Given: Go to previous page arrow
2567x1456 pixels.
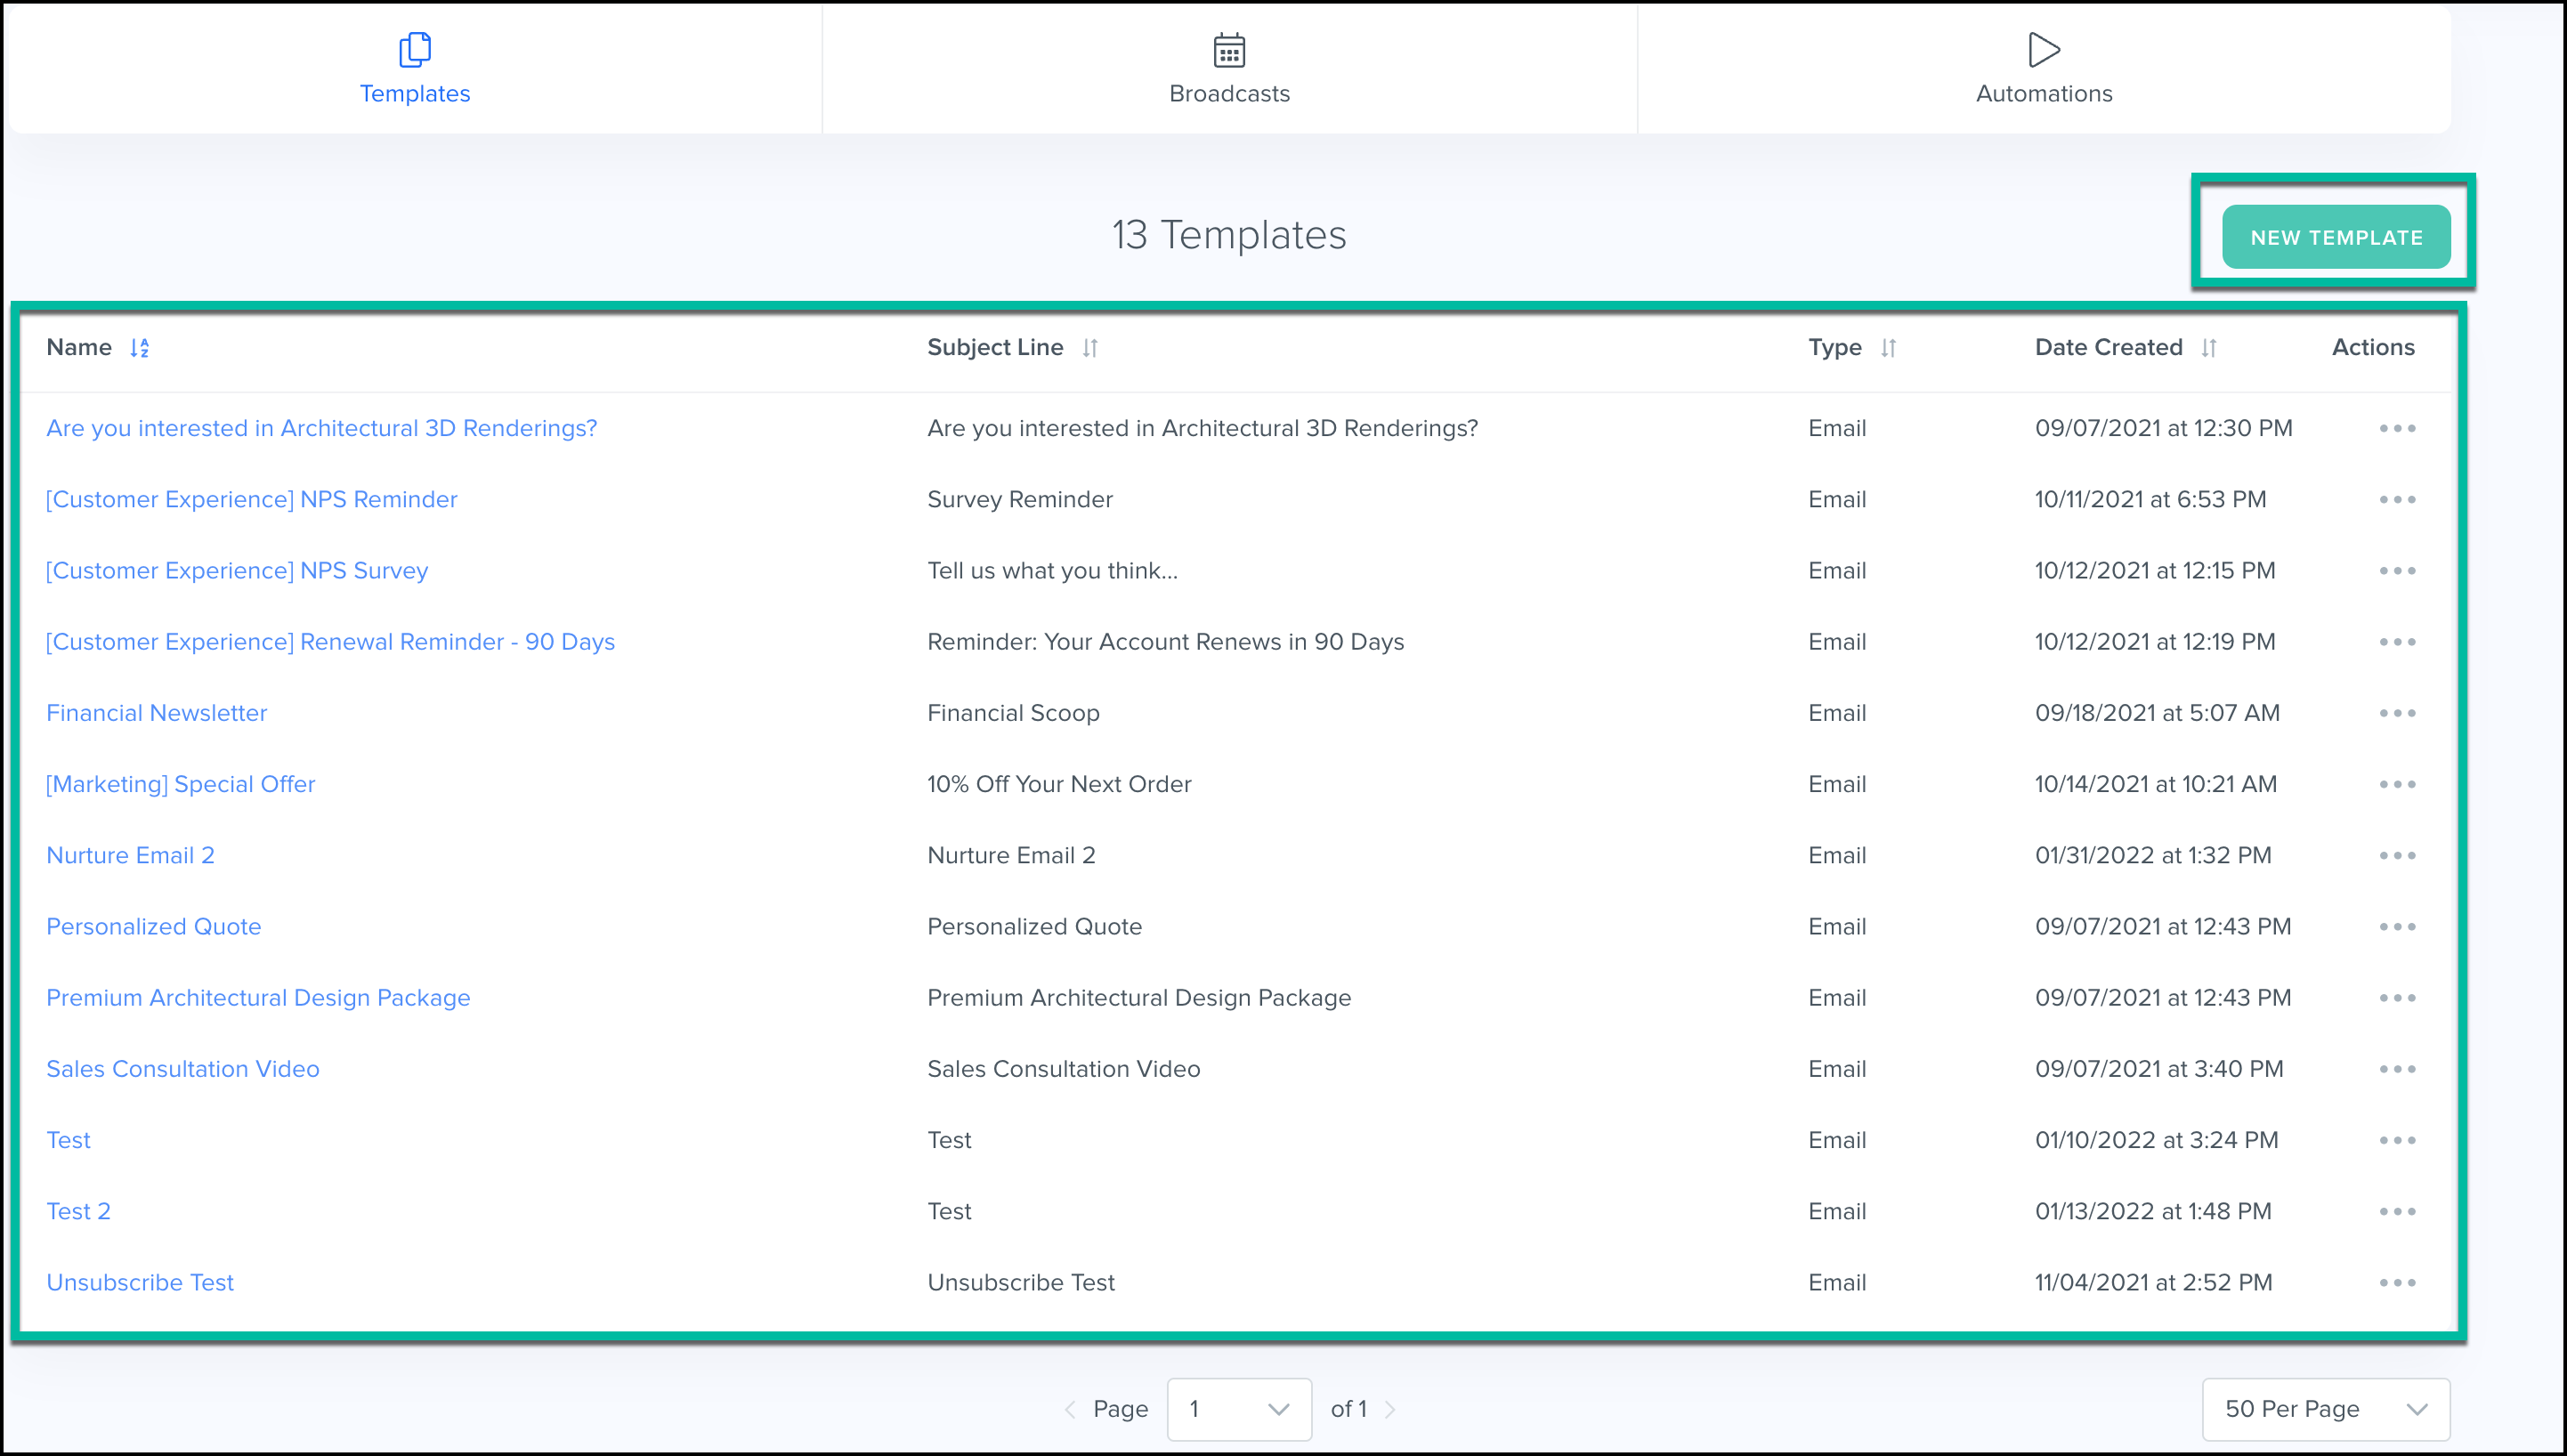Looking at the screenshot, I should [x=1070, y=1409].
